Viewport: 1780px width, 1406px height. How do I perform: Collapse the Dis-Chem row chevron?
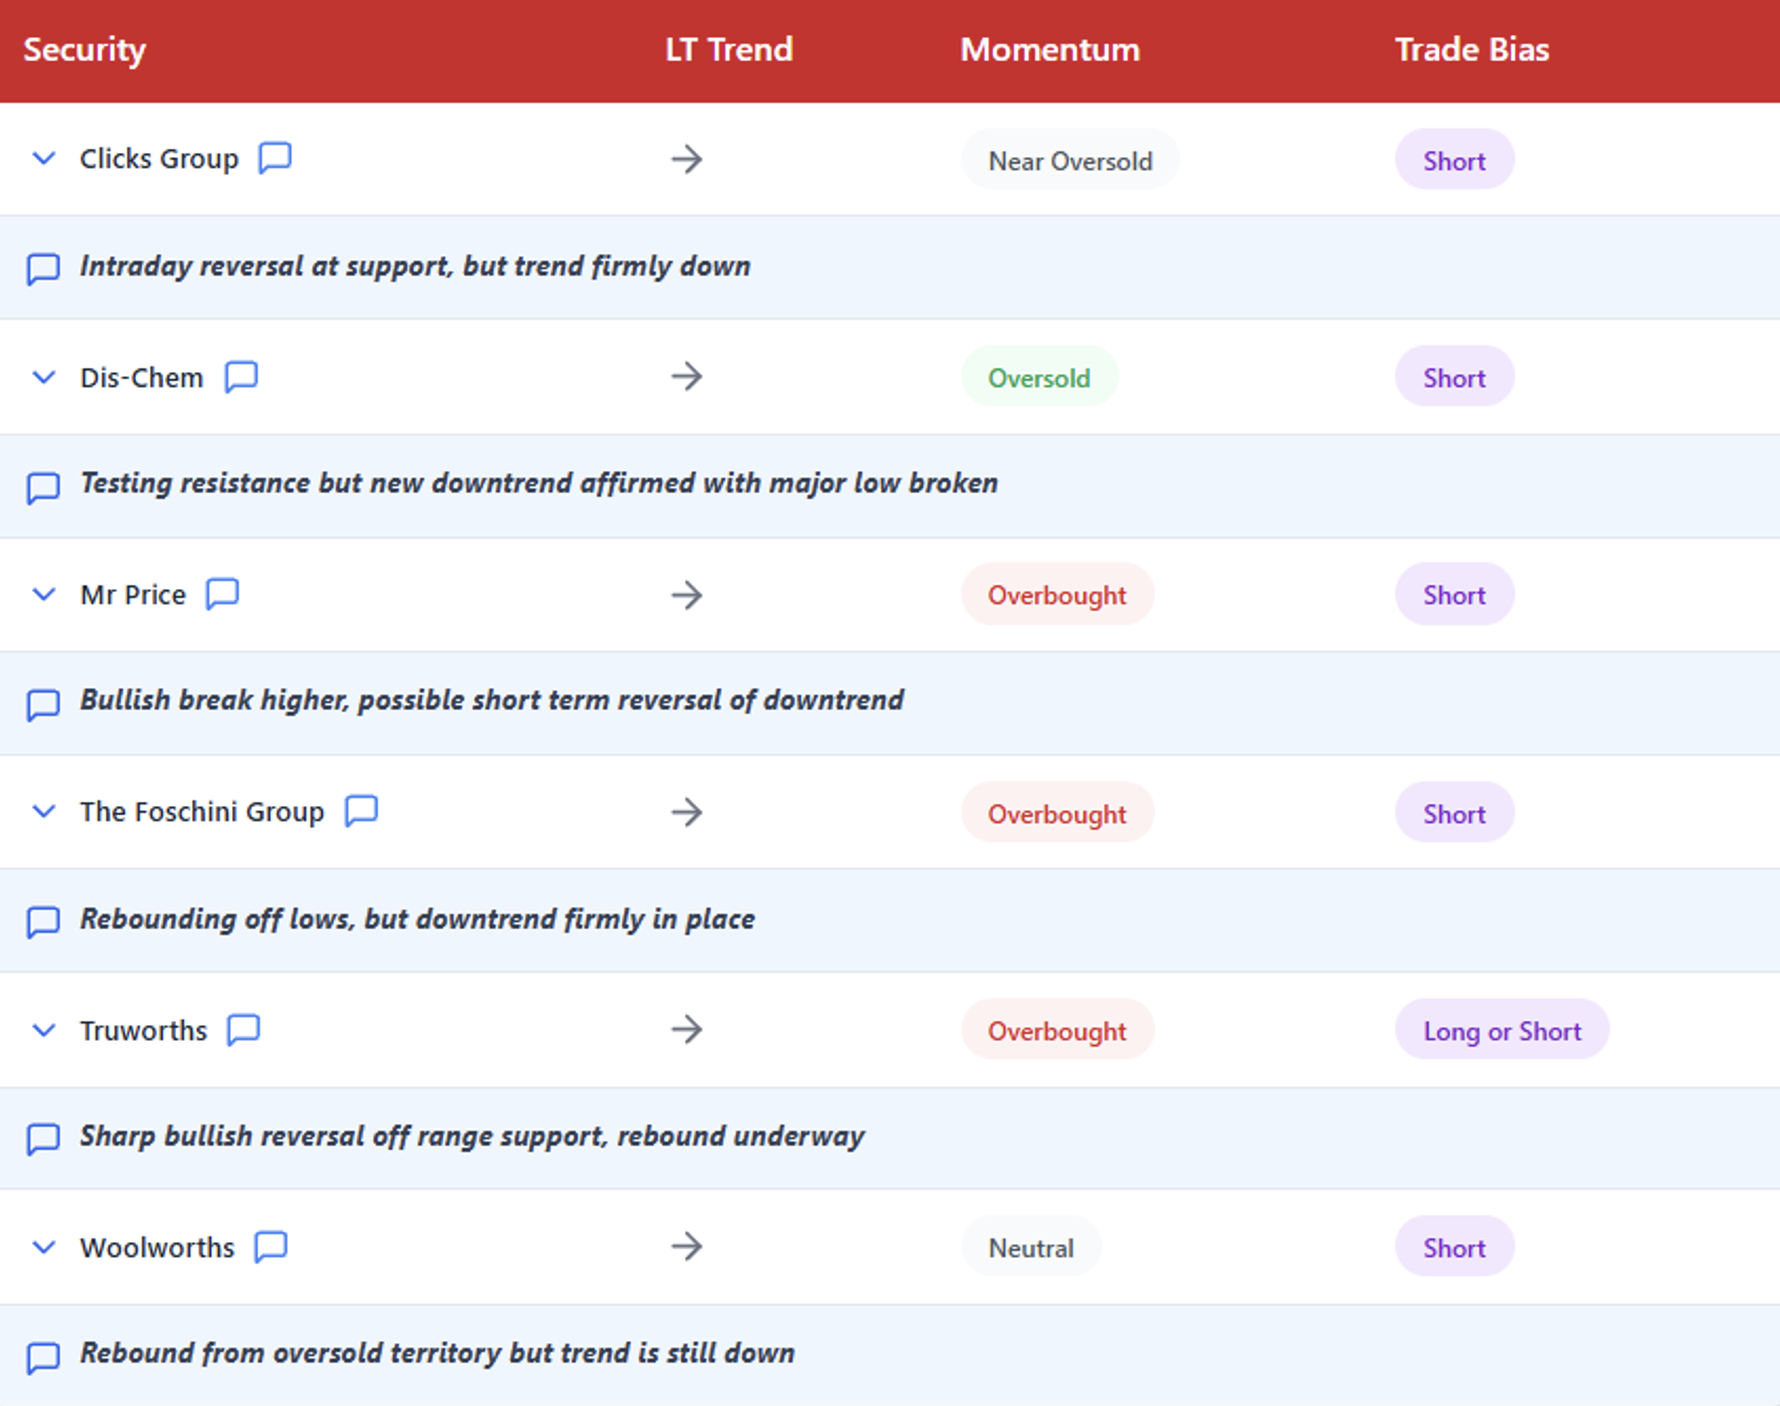43,377
